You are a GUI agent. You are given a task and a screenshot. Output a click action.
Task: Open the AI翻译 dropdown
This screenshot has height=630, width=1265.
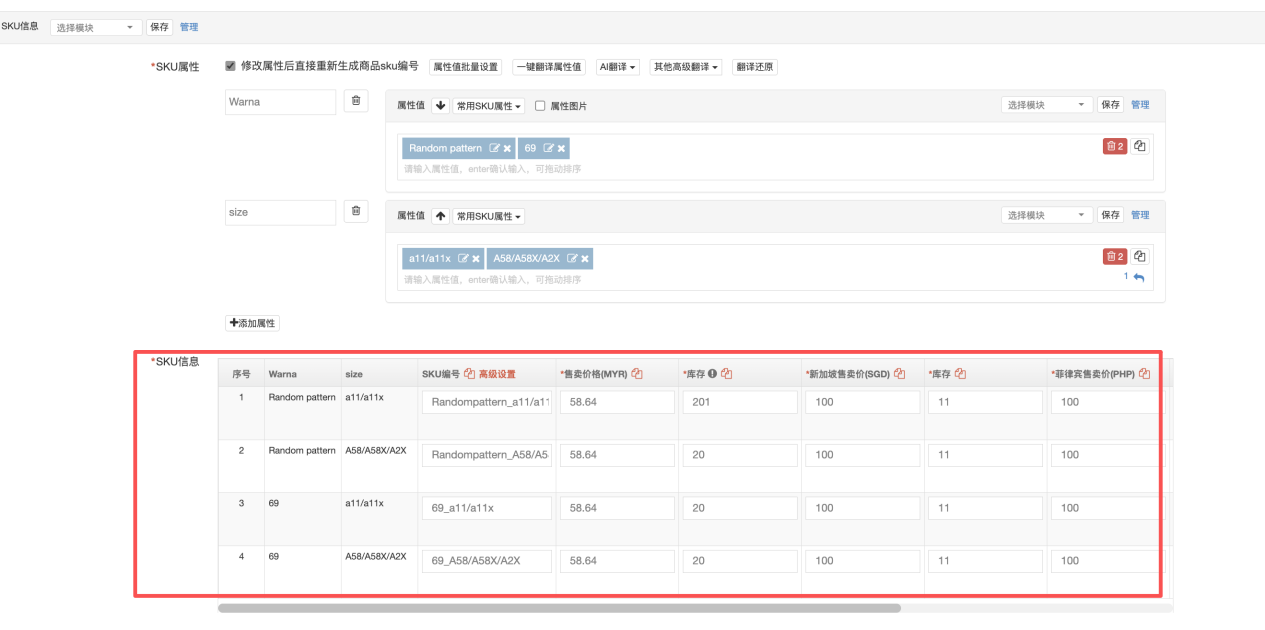(x=617, y=67)
